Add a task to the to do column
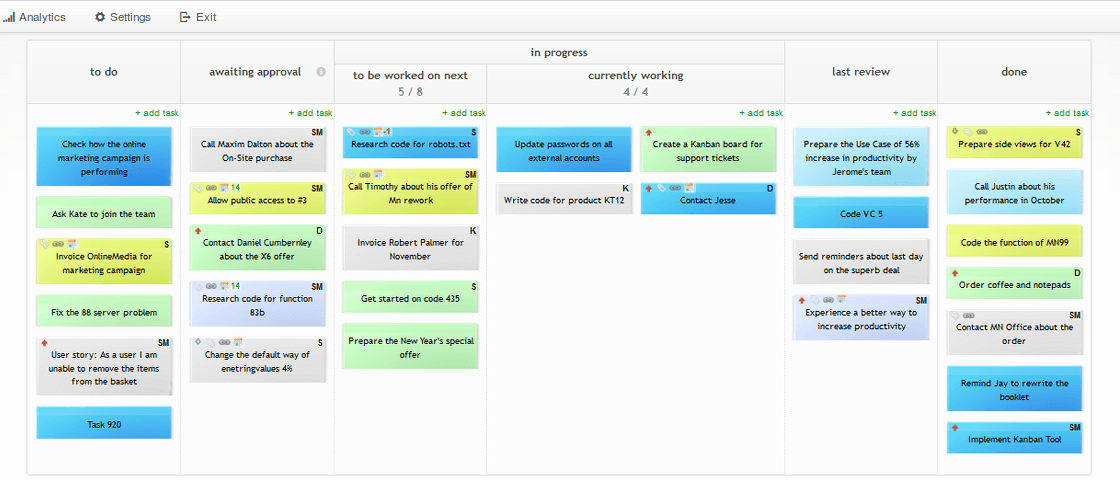Image resolution: width=1120 pixels, height=480 pixels. tap(156, 113)
